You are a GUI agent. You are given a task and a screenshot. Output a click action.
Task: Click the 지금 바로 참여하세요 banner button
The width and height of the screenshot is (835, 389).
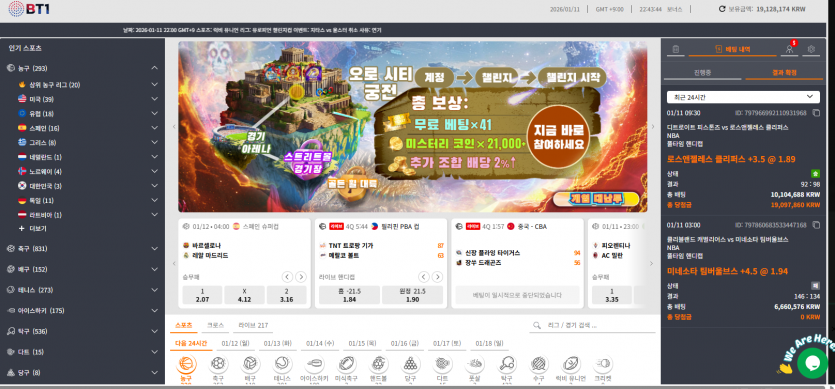[558, 137]
